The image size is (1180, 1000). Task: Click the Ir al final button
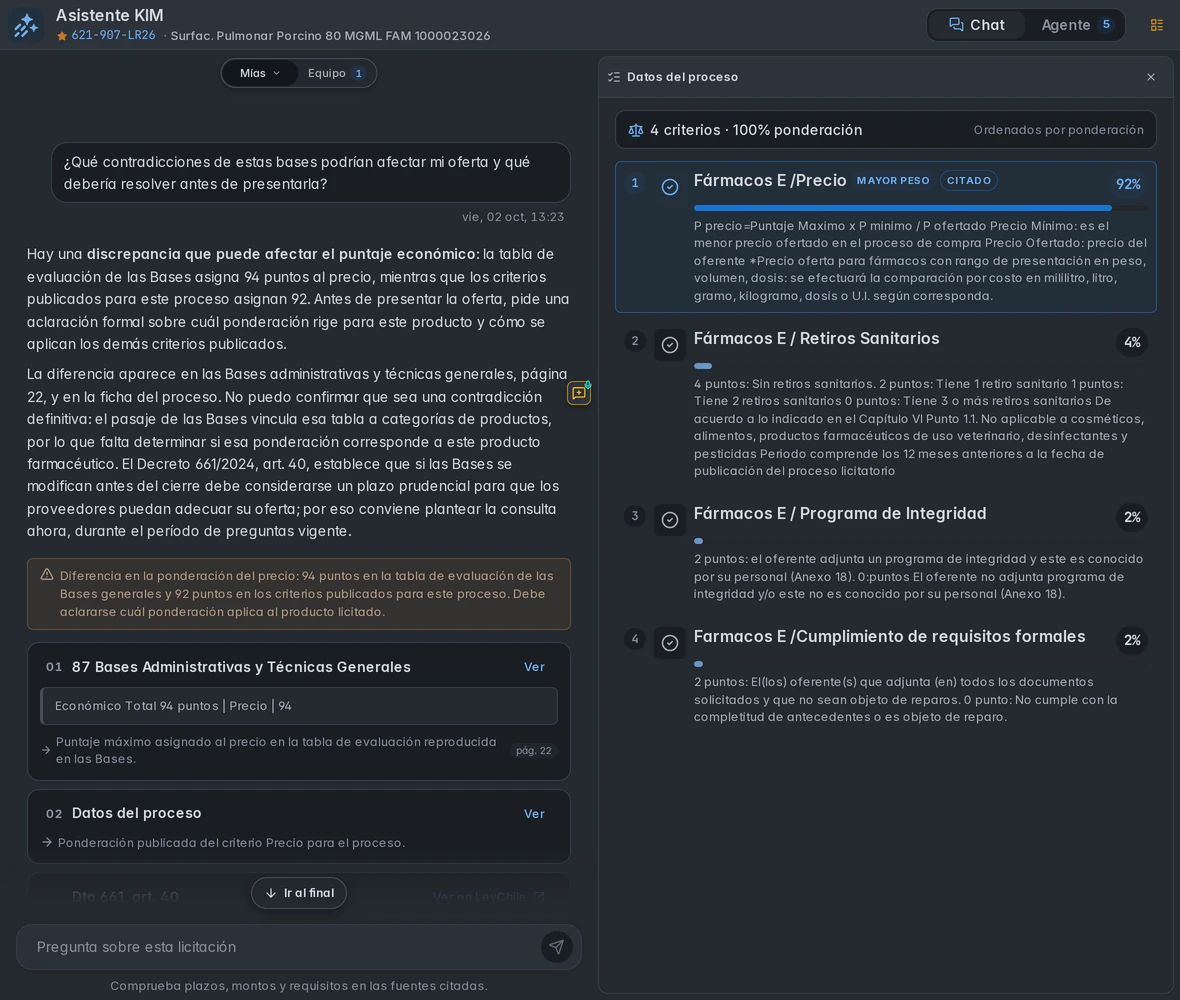(x=299, y=893)
